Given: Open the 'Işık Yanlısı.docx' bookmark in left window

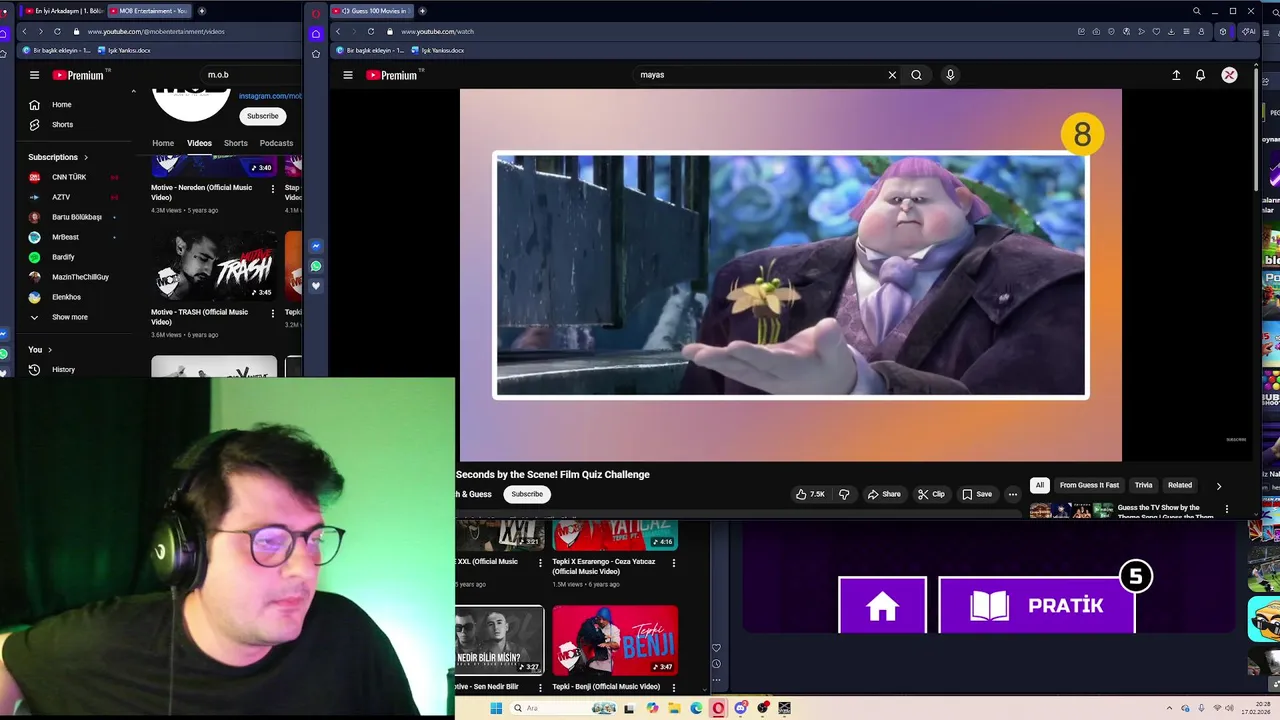Looking at the screenshot, I should tap(124, 50).
